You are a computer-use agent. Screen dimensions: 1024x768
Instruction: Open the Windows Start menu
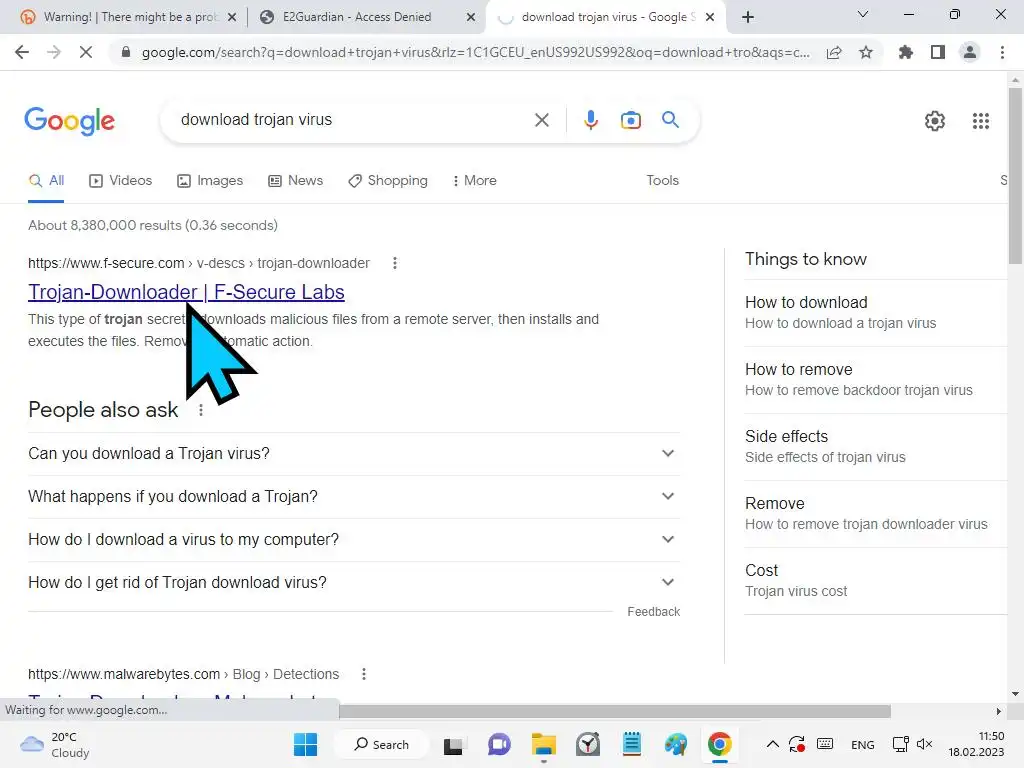click(305, 744)
